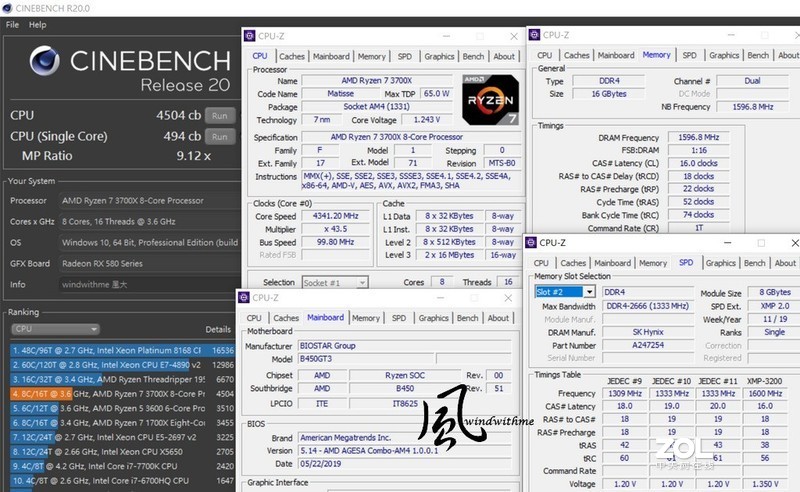Select the Intel Core i7-6700HQ ranking entry
This screenshot has width=800, height=492.
pyautogui.click(x=122, y=481)
